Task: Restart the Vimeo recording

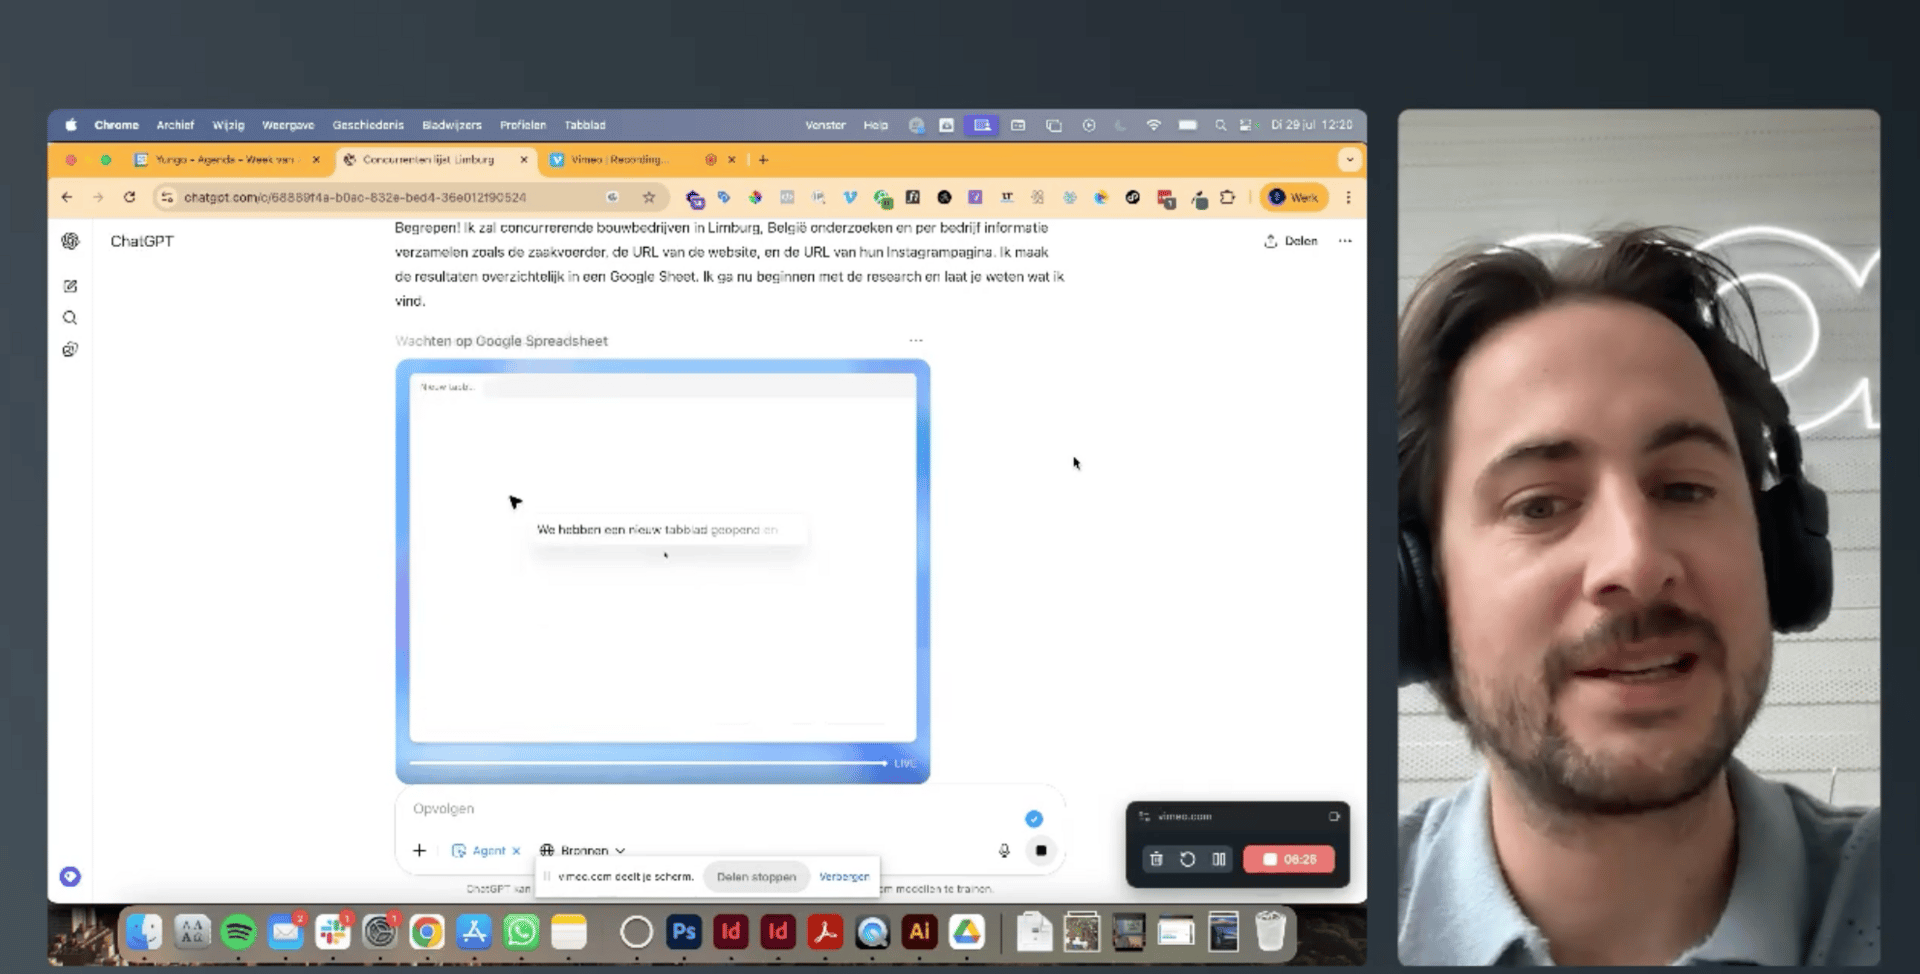Action: click(x=1187, y=859)
